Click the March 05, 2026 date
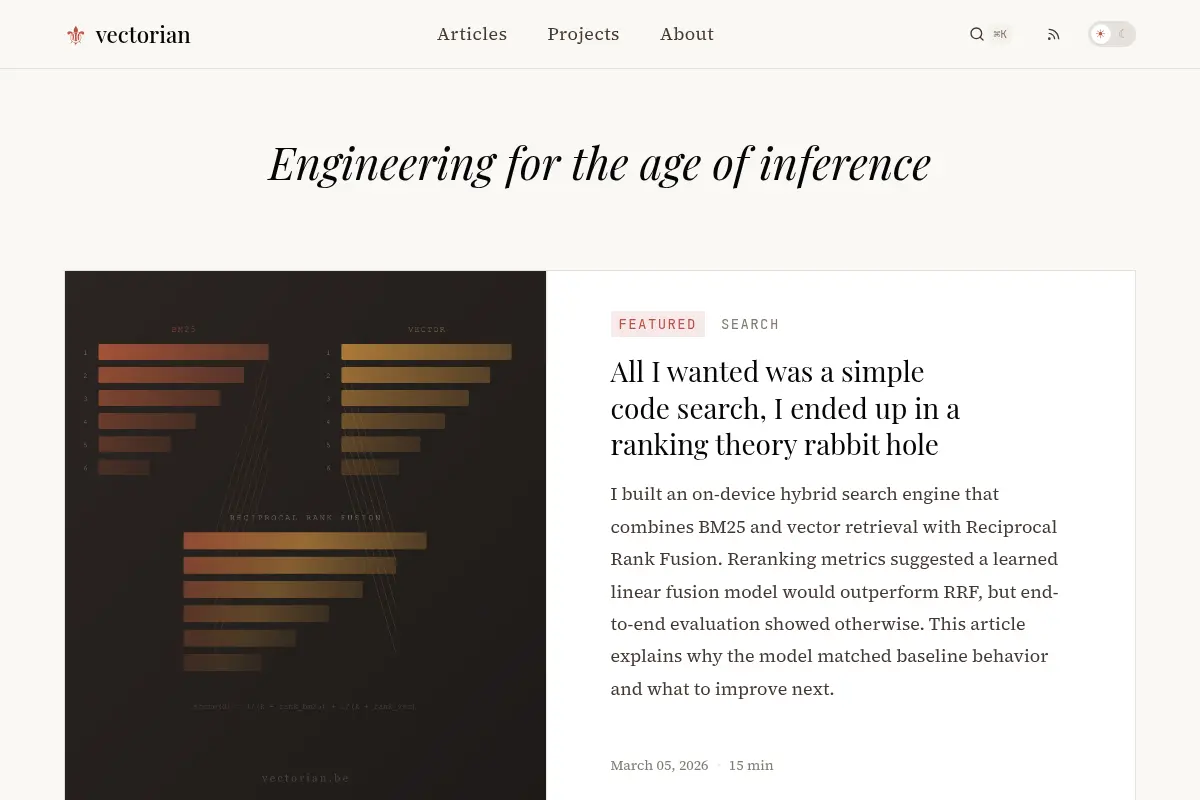Viewport: 1200px width, 800px height. (x=659, y=765)
